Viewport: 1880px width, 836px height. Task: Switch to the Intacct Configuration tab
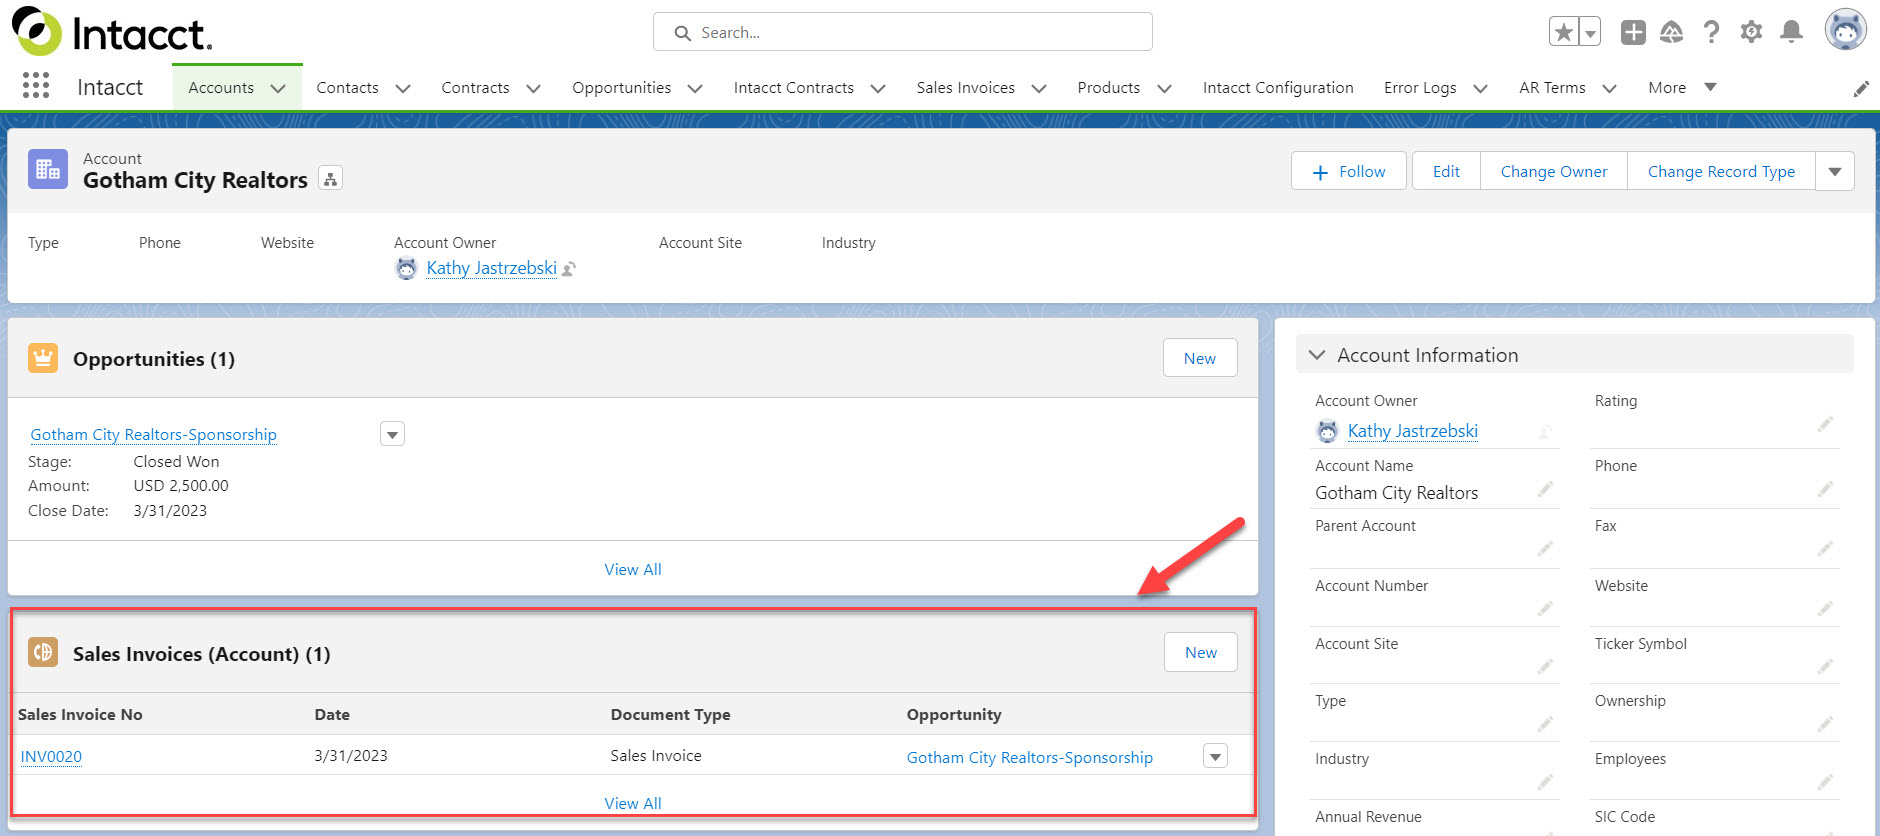(1277, 88)
